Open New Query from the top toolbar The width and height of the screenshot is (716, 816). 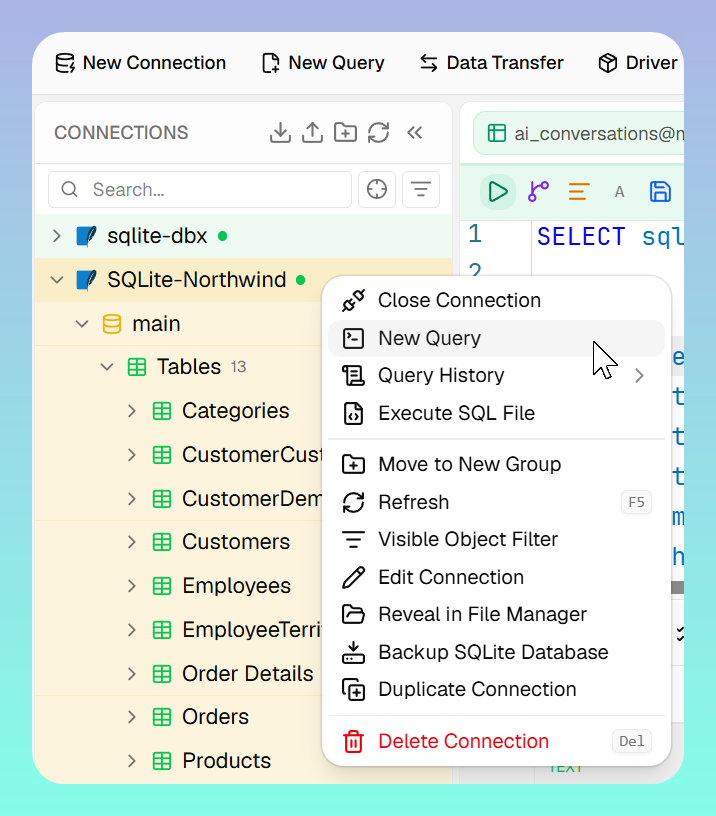pos(323,63)
